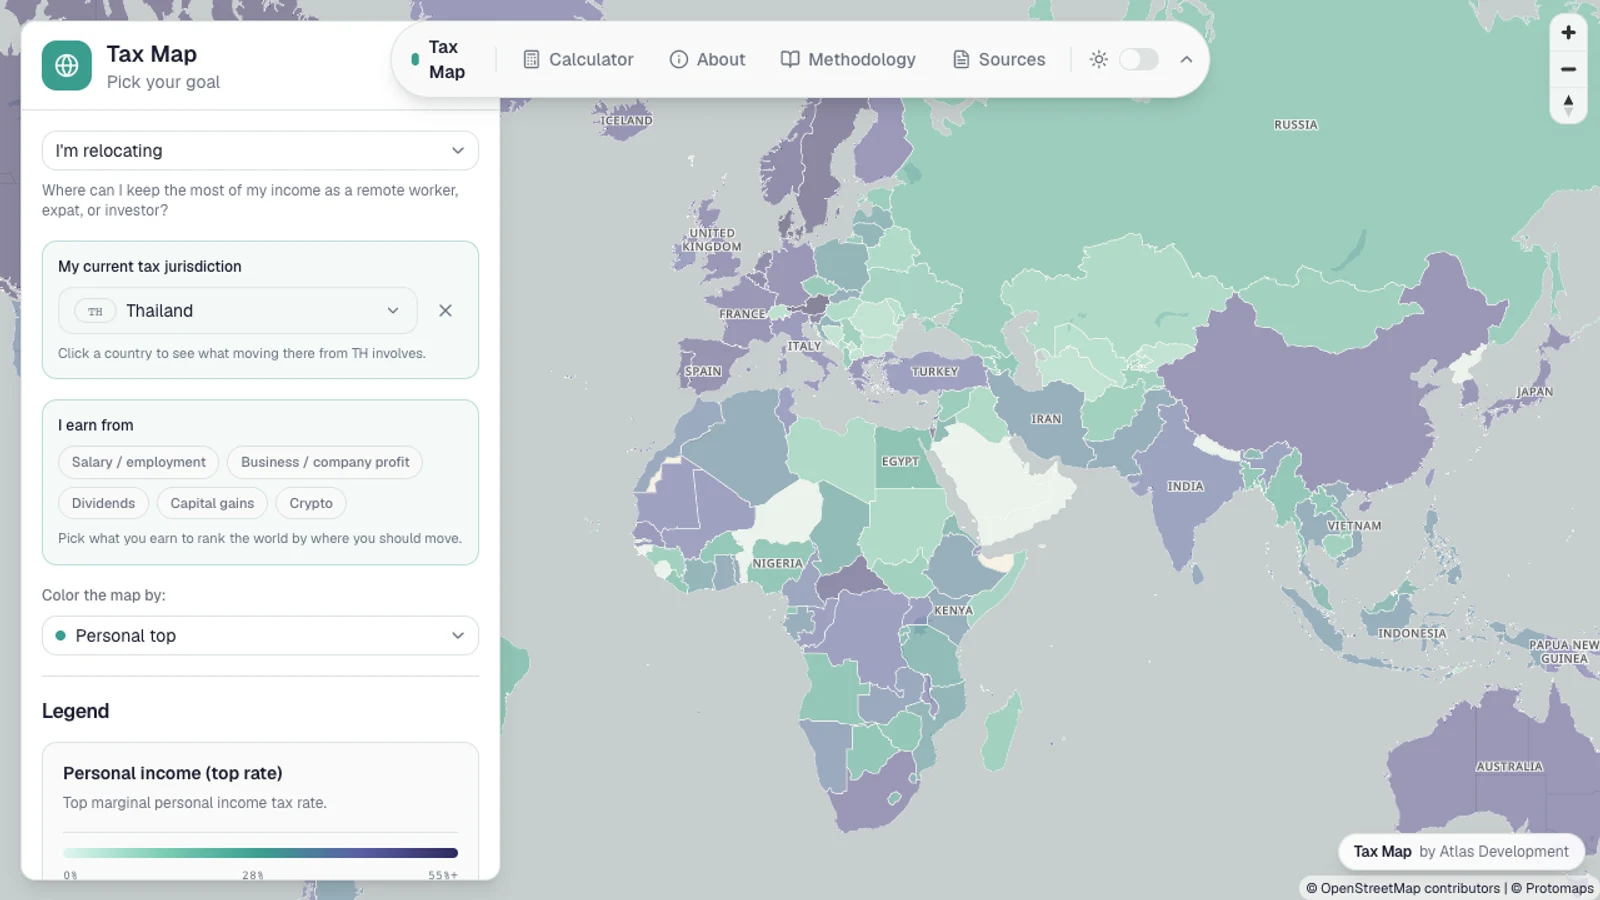The width and height of the screenshot is (1600, 900).
Task: Click the France label on the map
Action: 742,314
